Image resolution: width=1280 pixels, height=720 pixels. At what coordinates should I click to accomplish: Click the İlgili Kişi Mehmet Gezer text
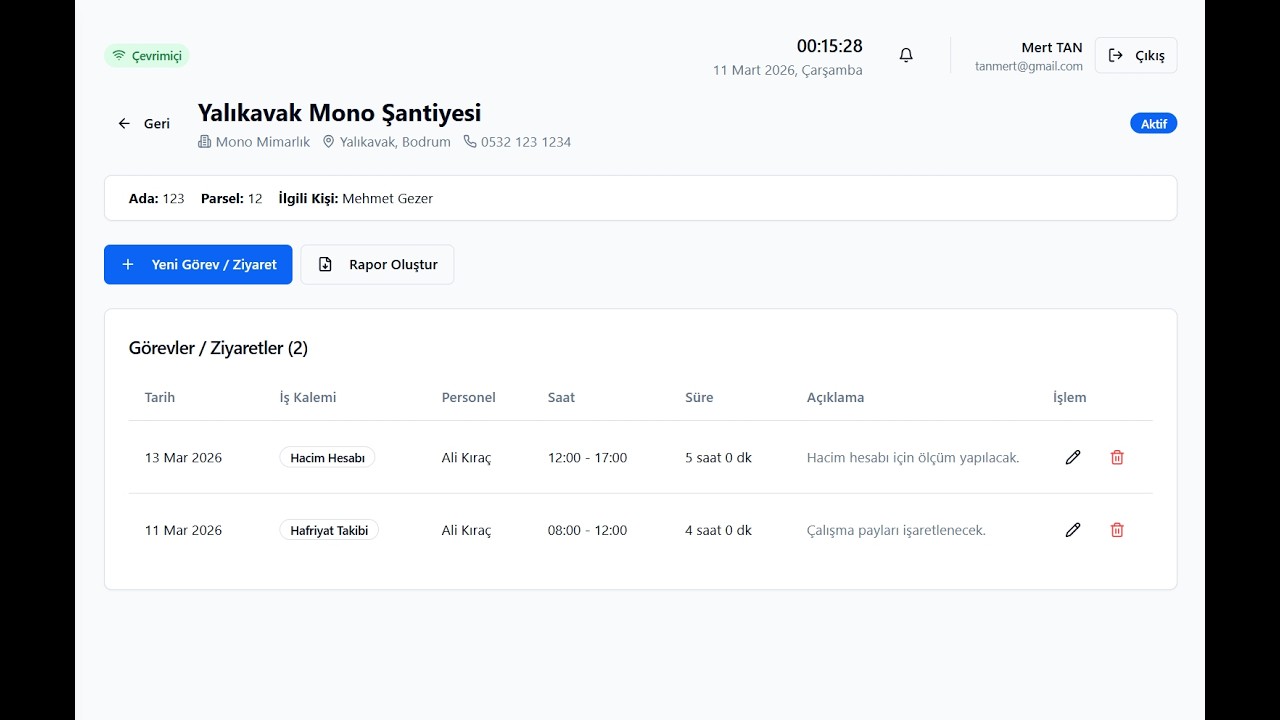[x=356, y=198]
